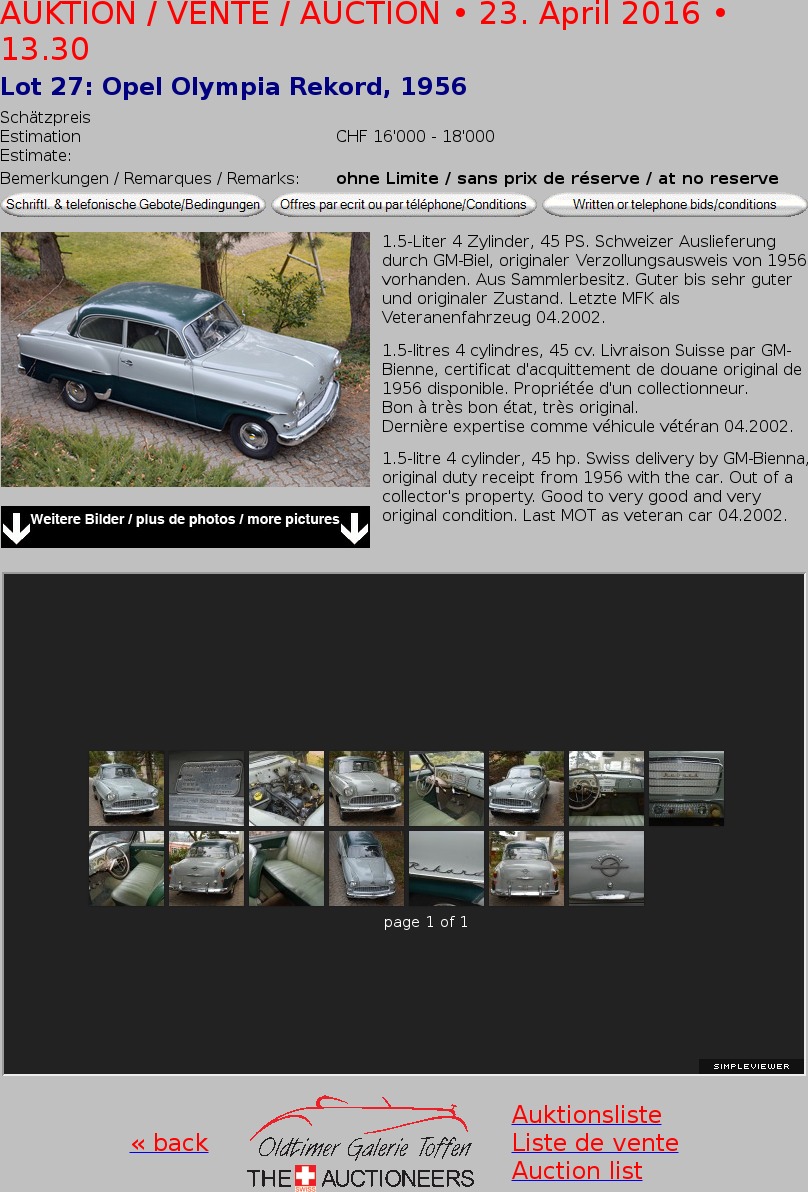The image size is (808, 1192).
Task: Open the steering wheel and pedals thumbnail
Action: tap(446, 788)
